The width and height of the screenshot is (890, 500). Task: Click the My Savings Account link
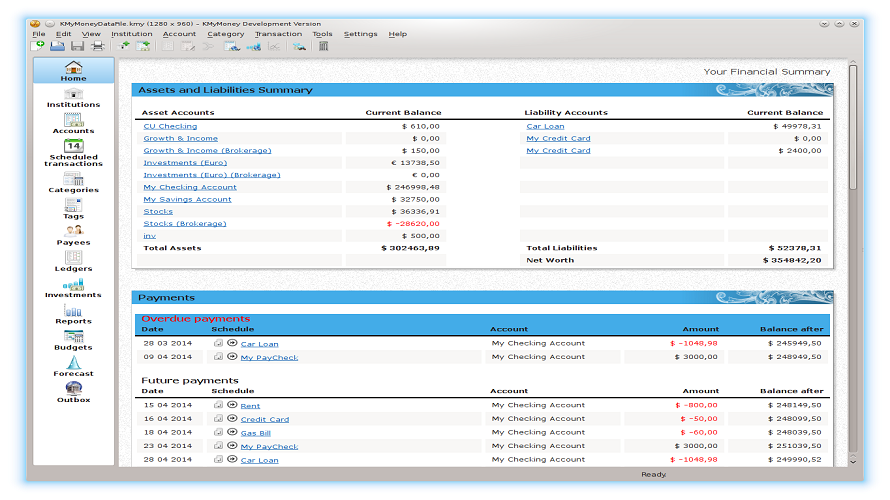tap(187, 199)
